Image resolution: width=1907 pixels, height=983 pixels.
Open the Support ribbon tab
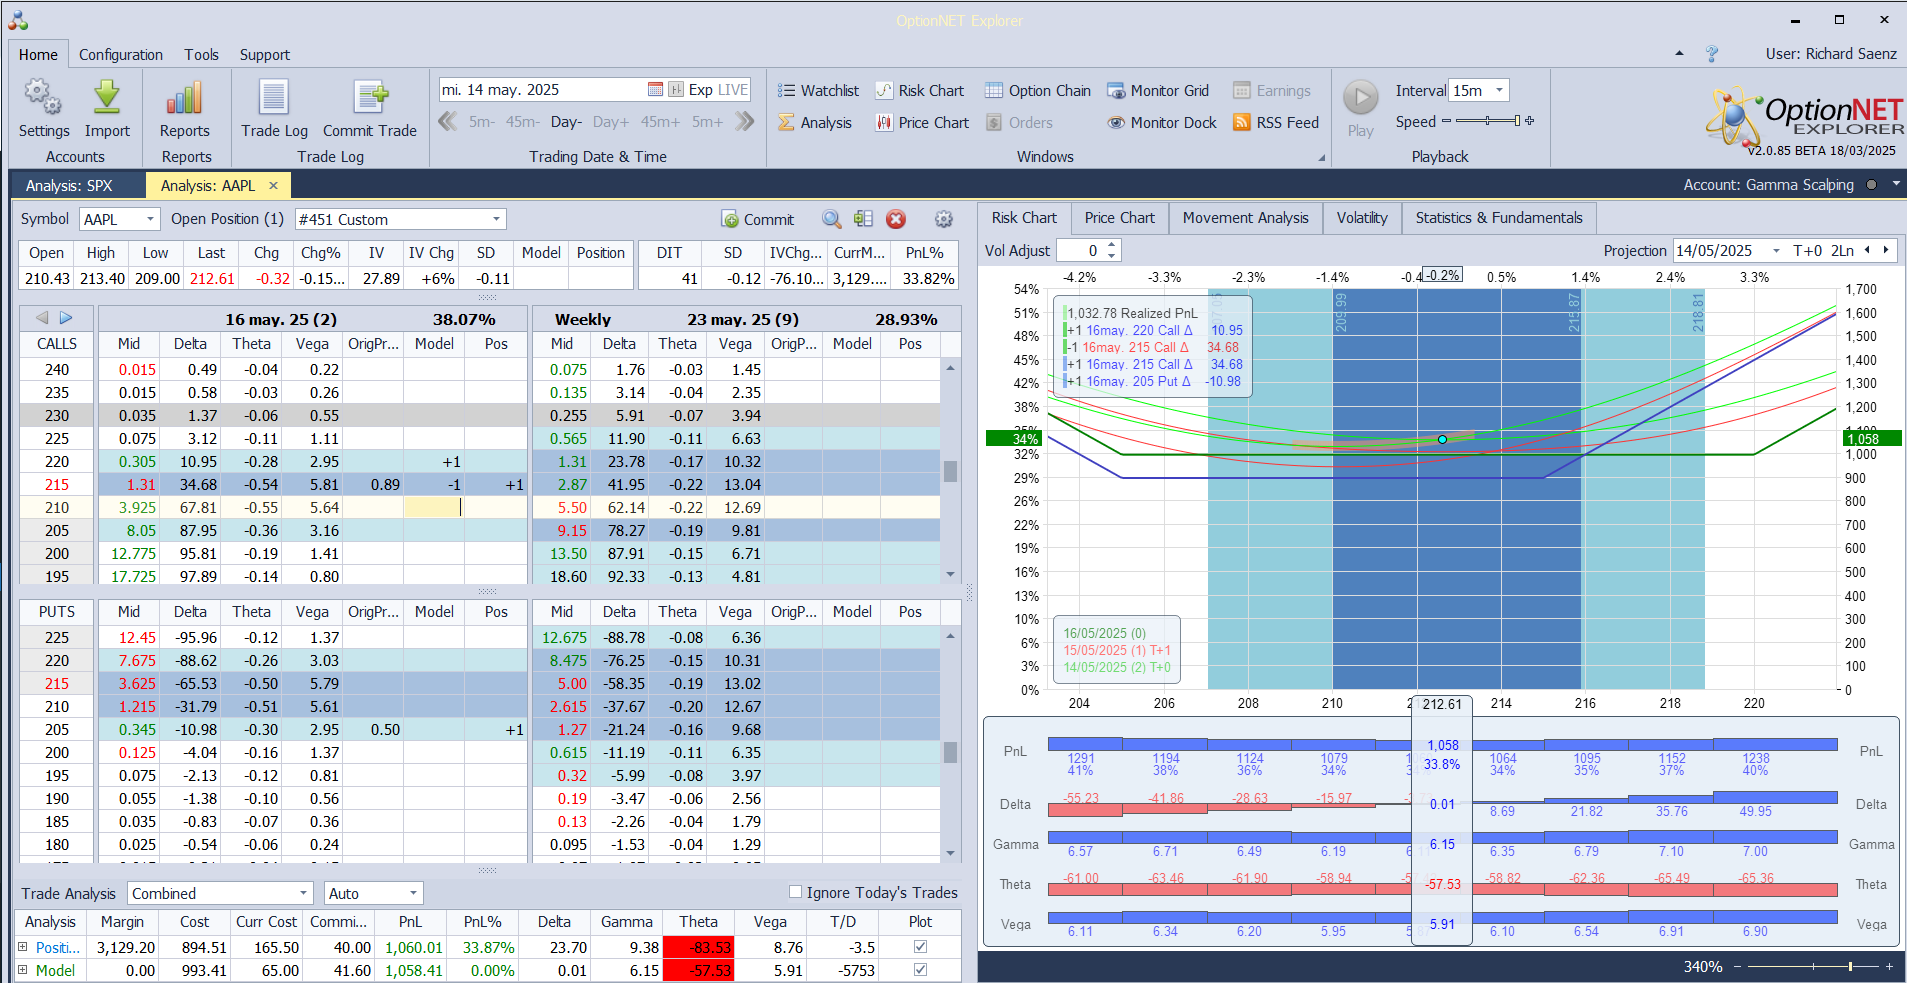coord(264,55)
